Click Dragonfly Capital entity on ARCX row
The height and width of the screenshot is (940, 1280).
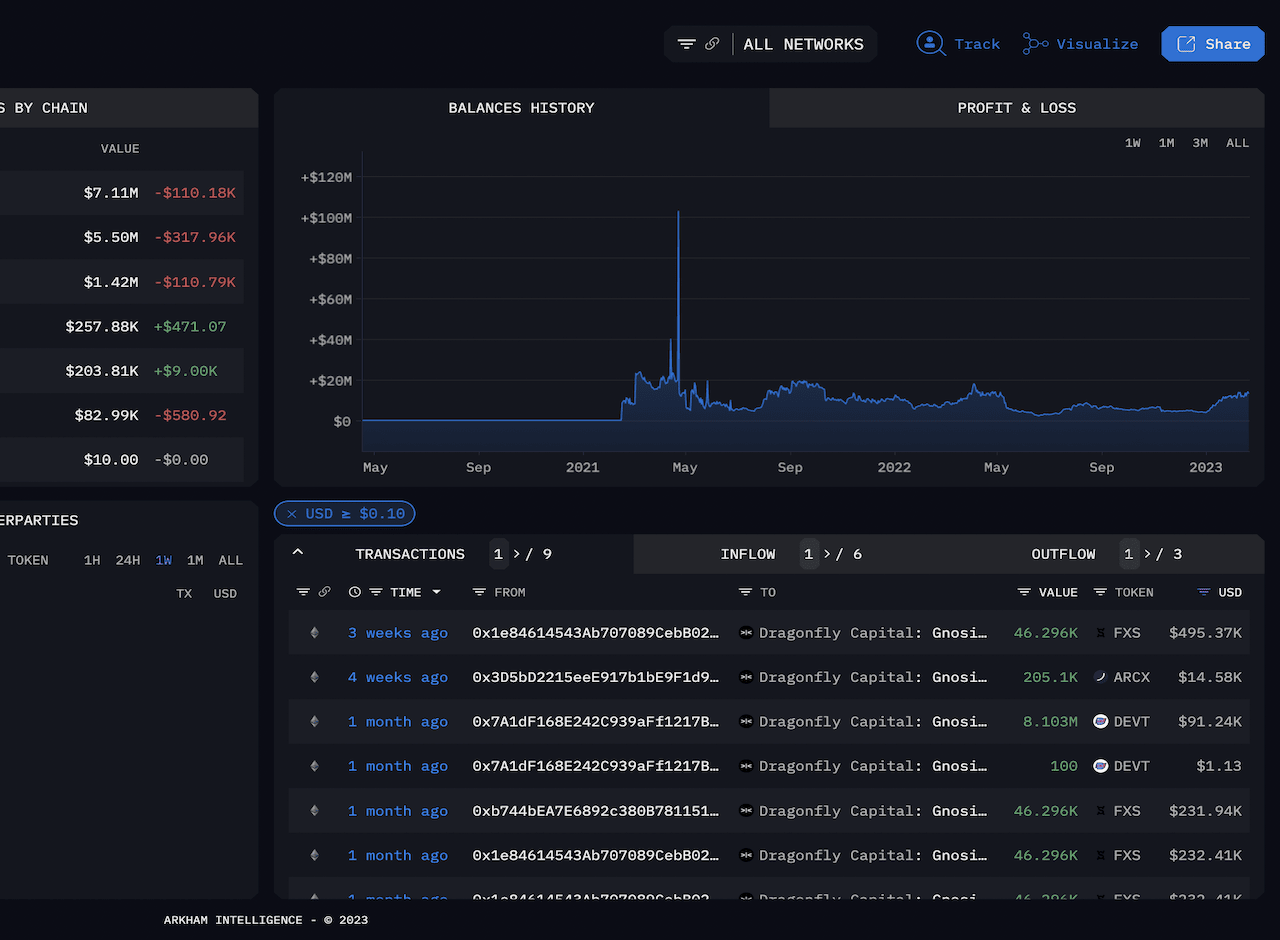point(874,677)
